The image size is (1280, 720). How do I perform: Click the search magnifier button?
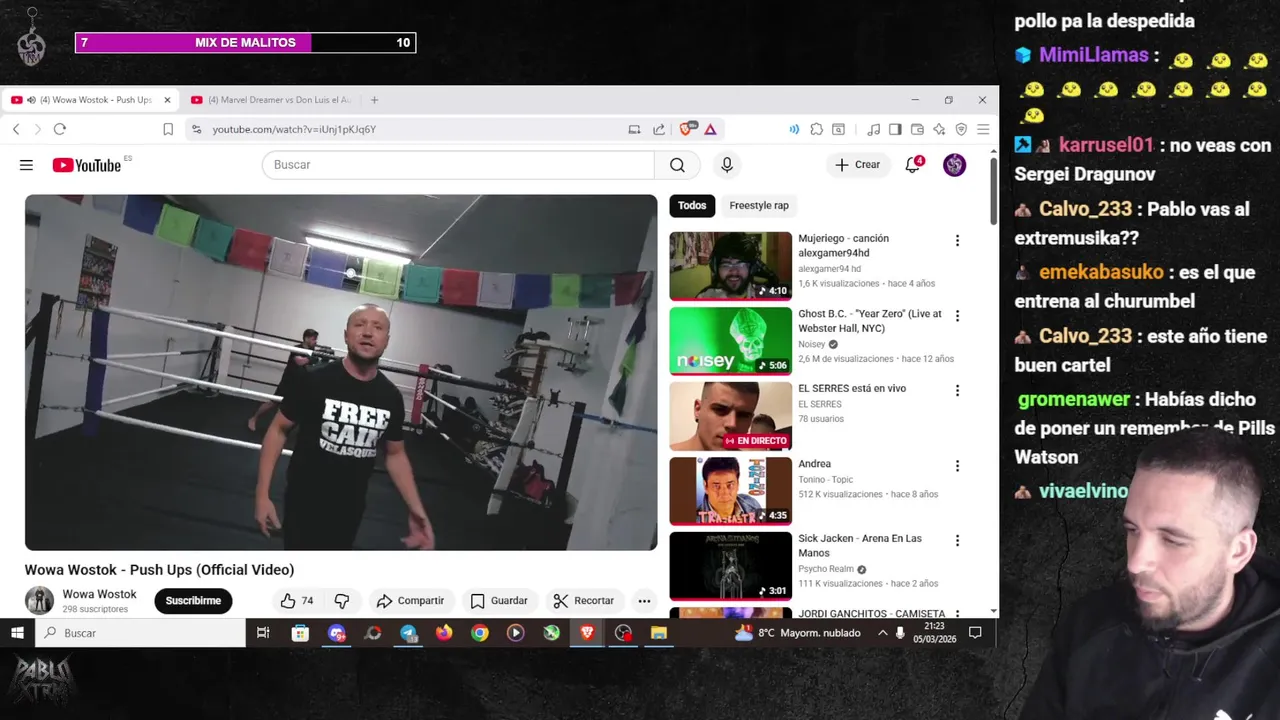tap(677, 165)
